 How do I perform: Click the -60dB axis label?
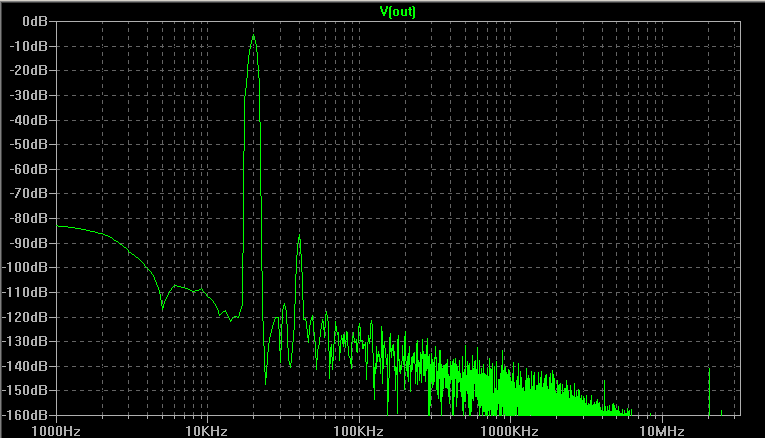pos(29,169)
